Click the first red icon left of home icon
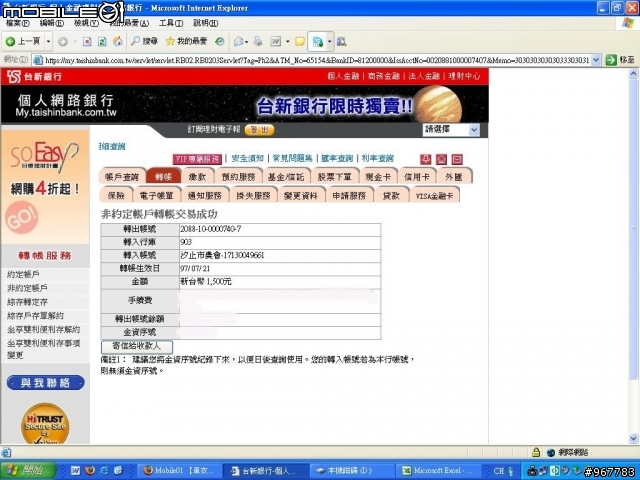 [426, 159]
